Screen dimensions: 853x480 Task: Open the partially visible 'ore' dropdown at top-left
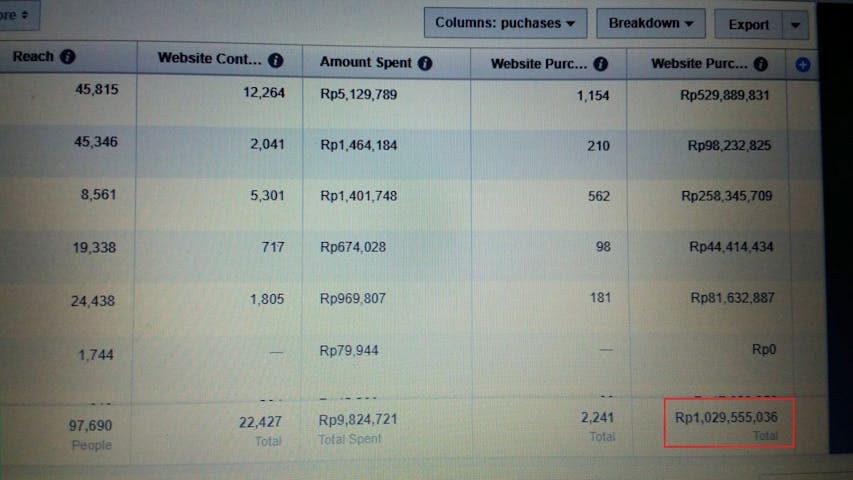(18, 15)
